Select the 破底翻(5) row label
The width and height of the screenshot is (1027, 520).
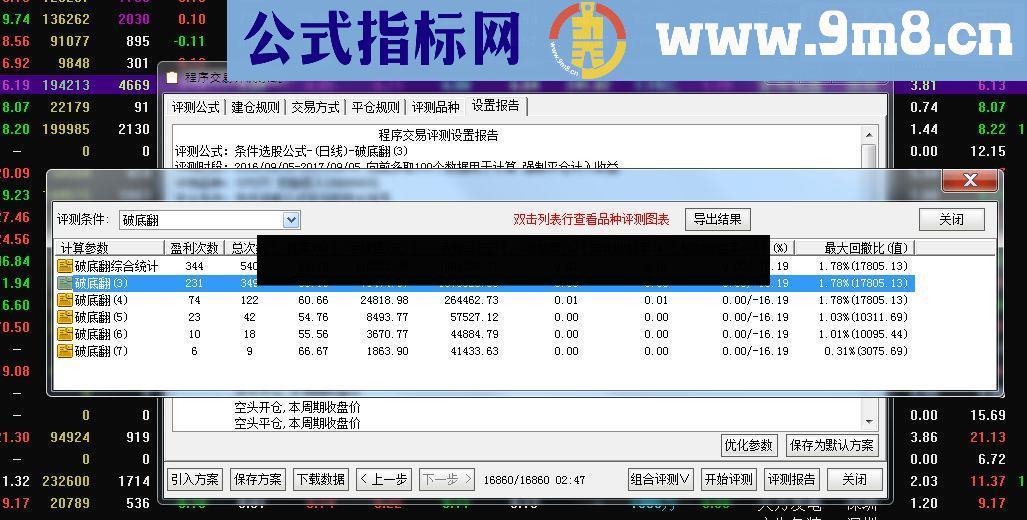[101, 317]
